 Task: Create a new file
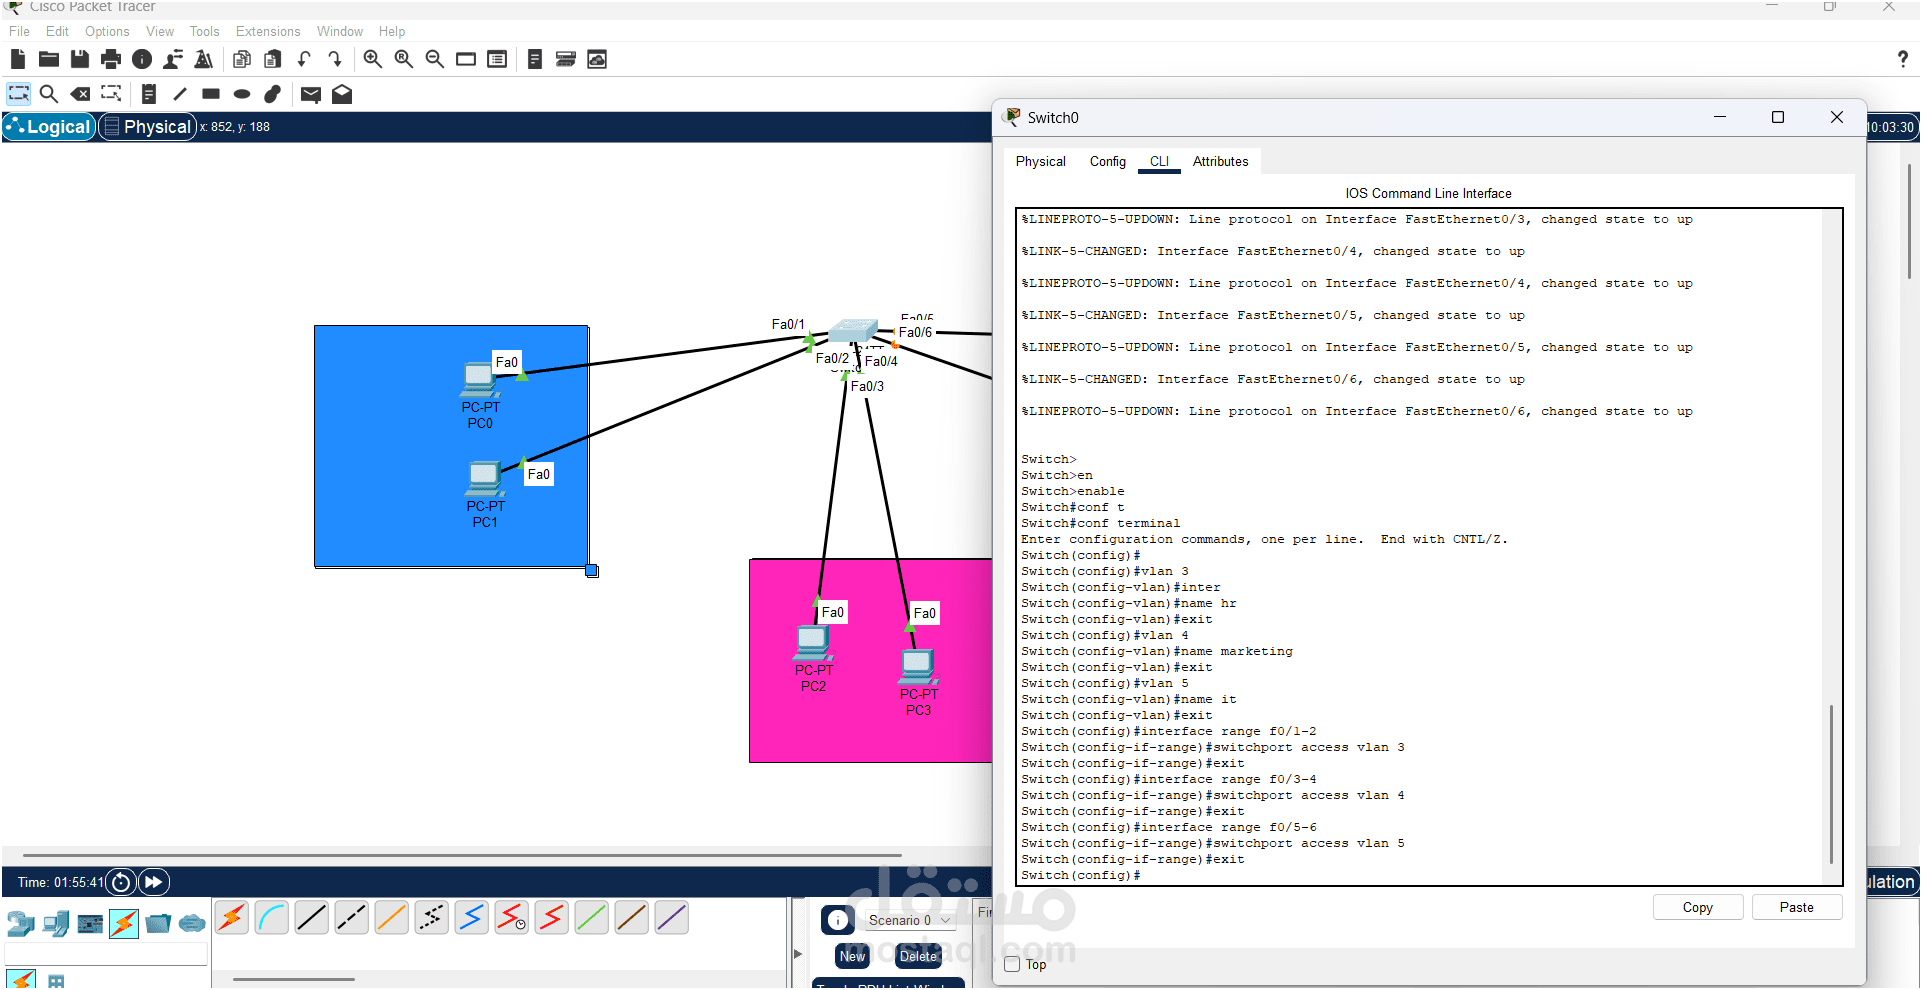click(18, 60)
